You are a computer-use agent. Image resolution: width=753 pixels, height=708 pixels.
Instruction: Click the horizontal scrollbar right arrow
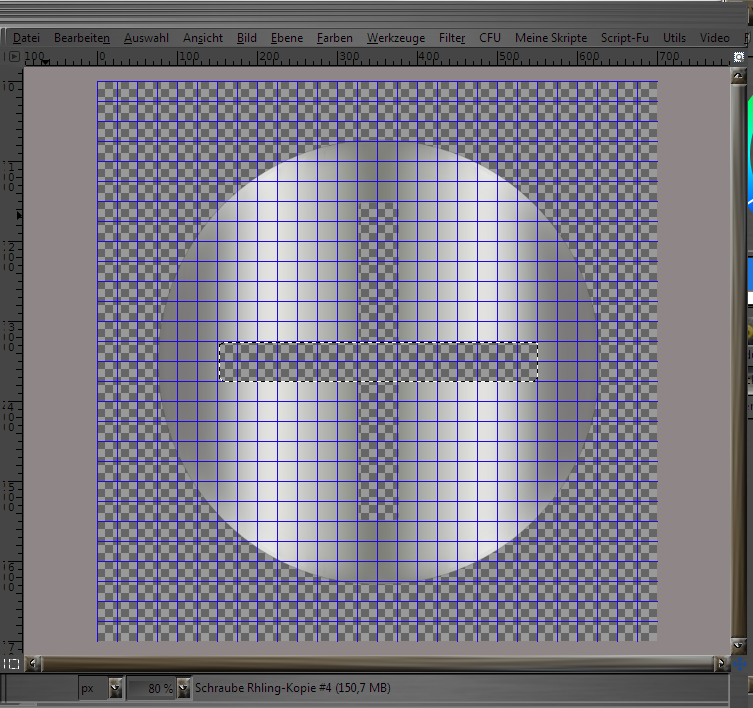[721, 663]
